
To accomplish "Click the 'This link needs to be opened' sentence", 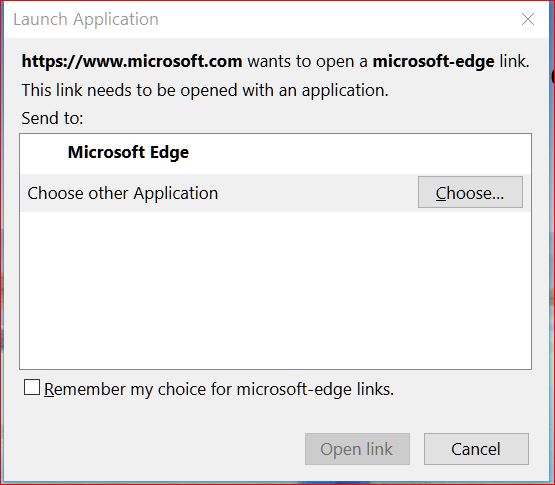I will tap(205, 91).
